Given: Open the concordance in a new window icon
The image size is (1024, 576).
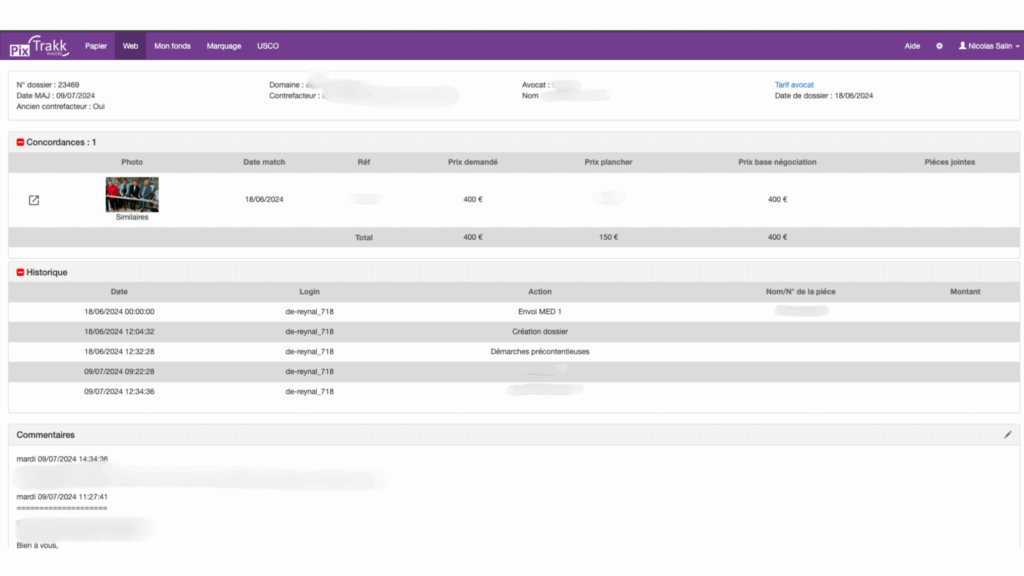Looking at the screenshot, I should 34,200.
